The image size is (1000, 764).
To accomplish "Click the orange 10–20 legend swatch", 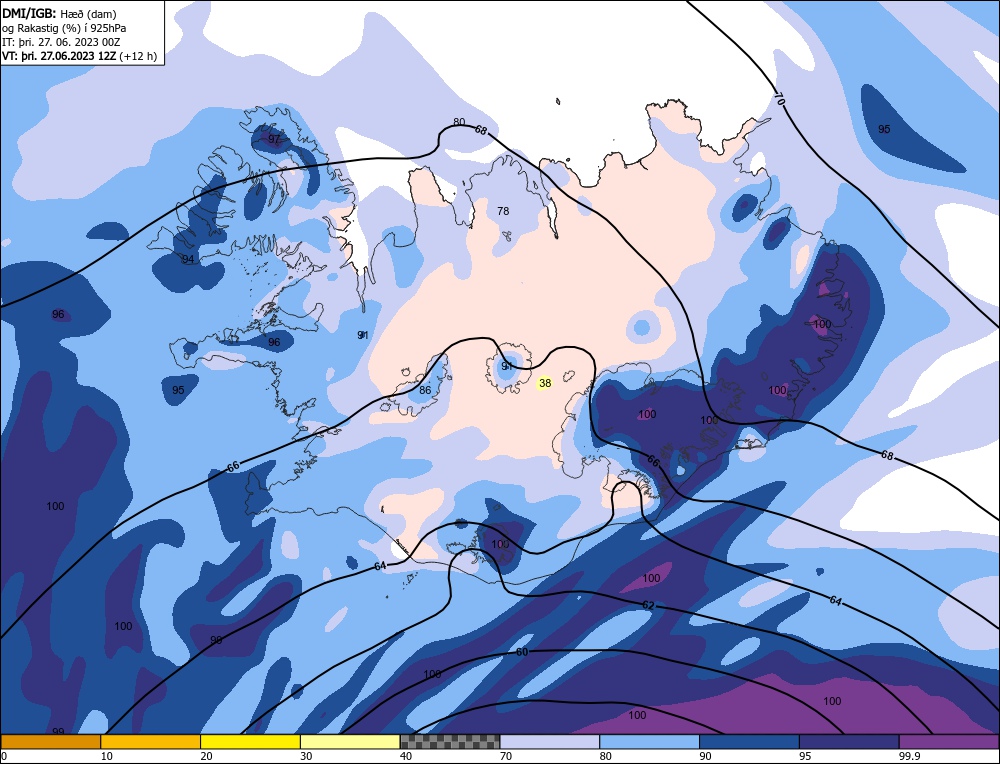I will 151,742.
